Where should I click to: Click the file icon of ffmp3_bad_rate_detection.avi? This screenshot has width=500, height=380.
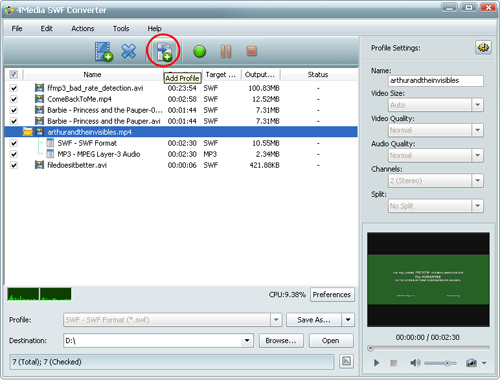(39, 88)
